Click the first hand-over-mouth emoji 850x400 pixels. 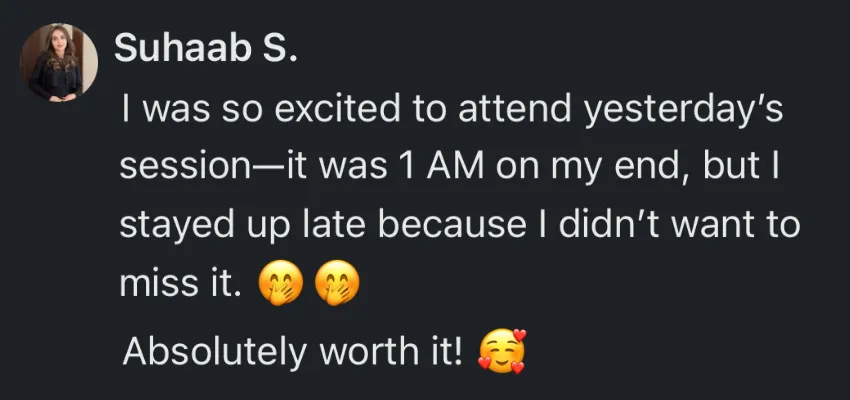point(280,283)
